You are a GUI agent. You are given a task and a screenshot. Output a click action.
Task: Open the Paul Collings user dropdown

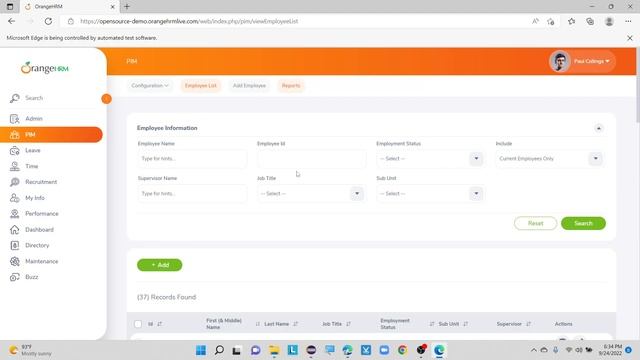click(592, 61)
